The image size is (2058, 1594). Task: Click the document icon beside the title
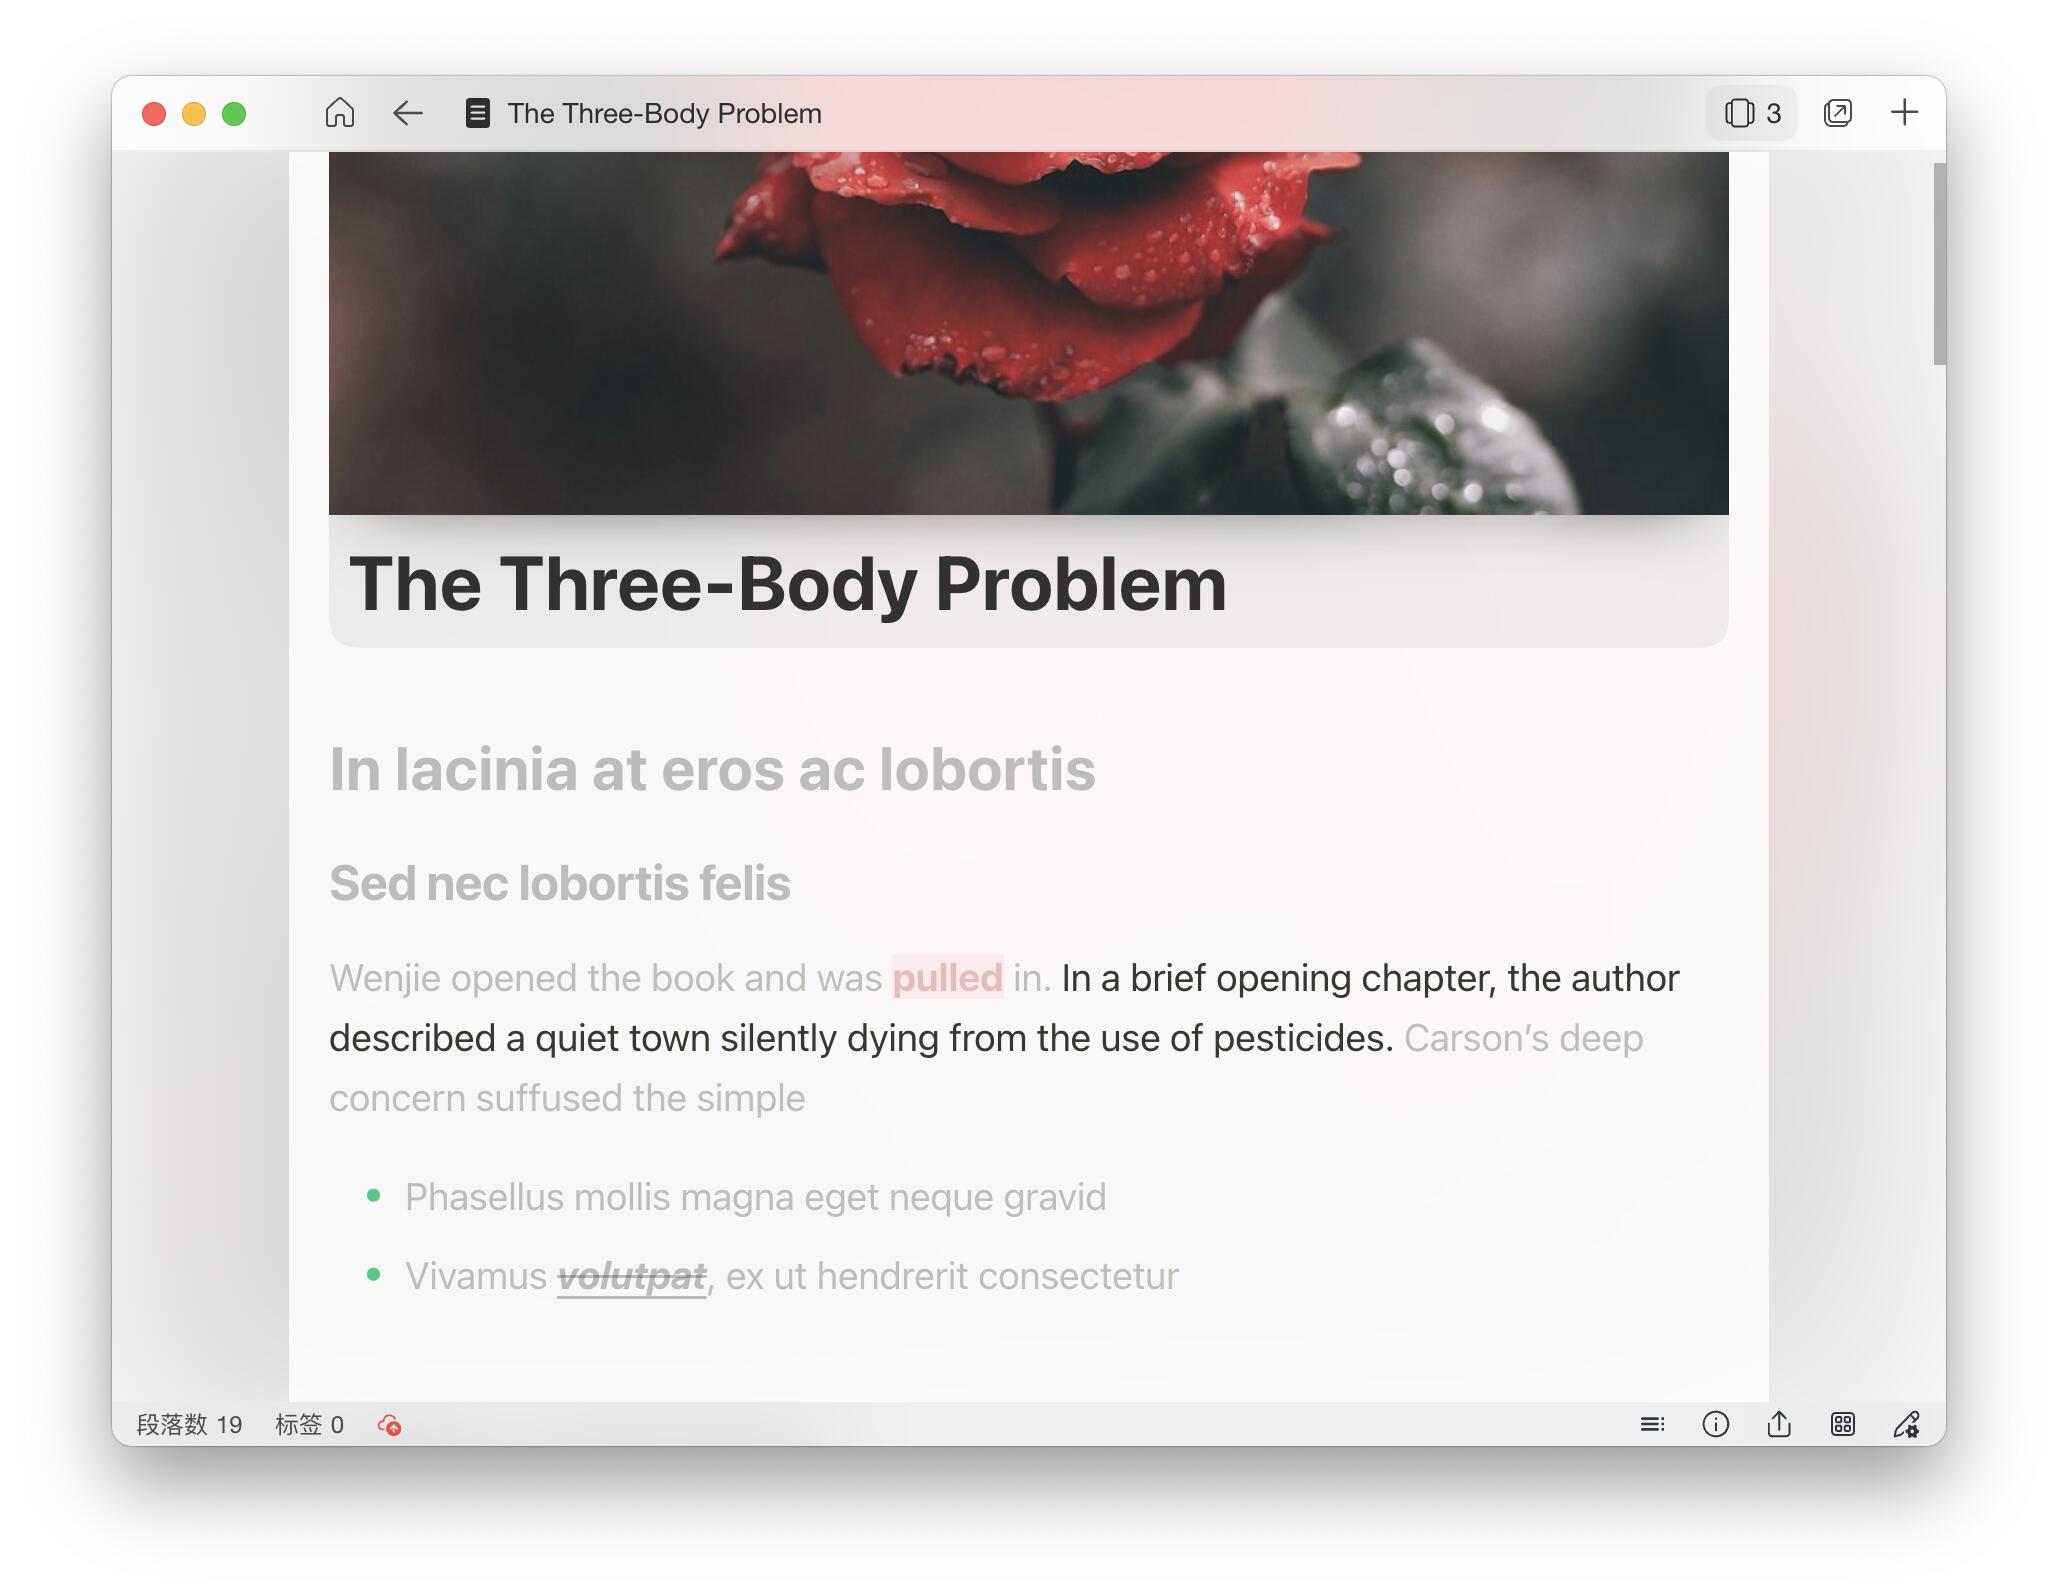tap(477, 113)
